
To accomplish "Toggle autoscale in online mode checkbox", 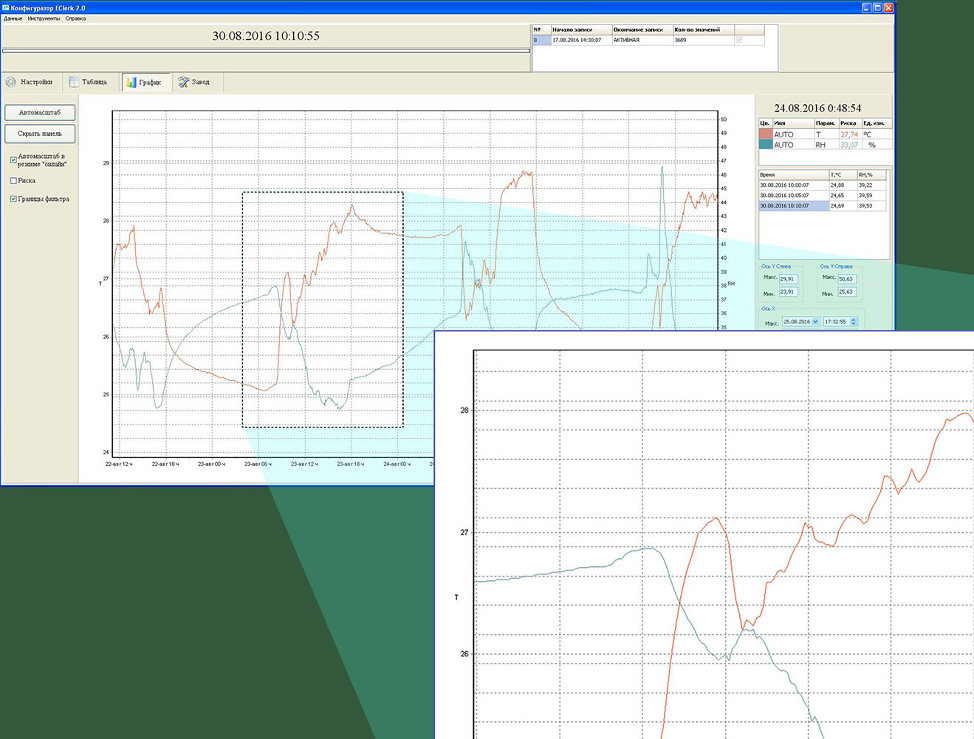I will tap(13, 159).
